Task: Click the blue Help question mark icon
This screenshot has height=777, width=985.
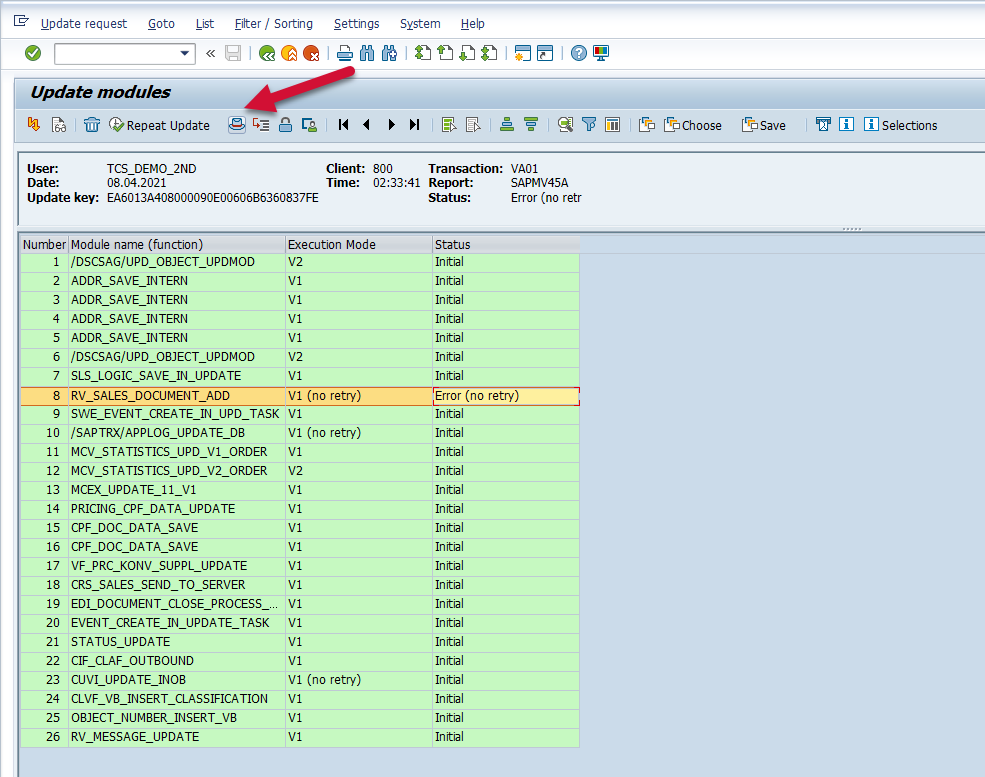Action: pyautogui.click(x=578, y=53)
